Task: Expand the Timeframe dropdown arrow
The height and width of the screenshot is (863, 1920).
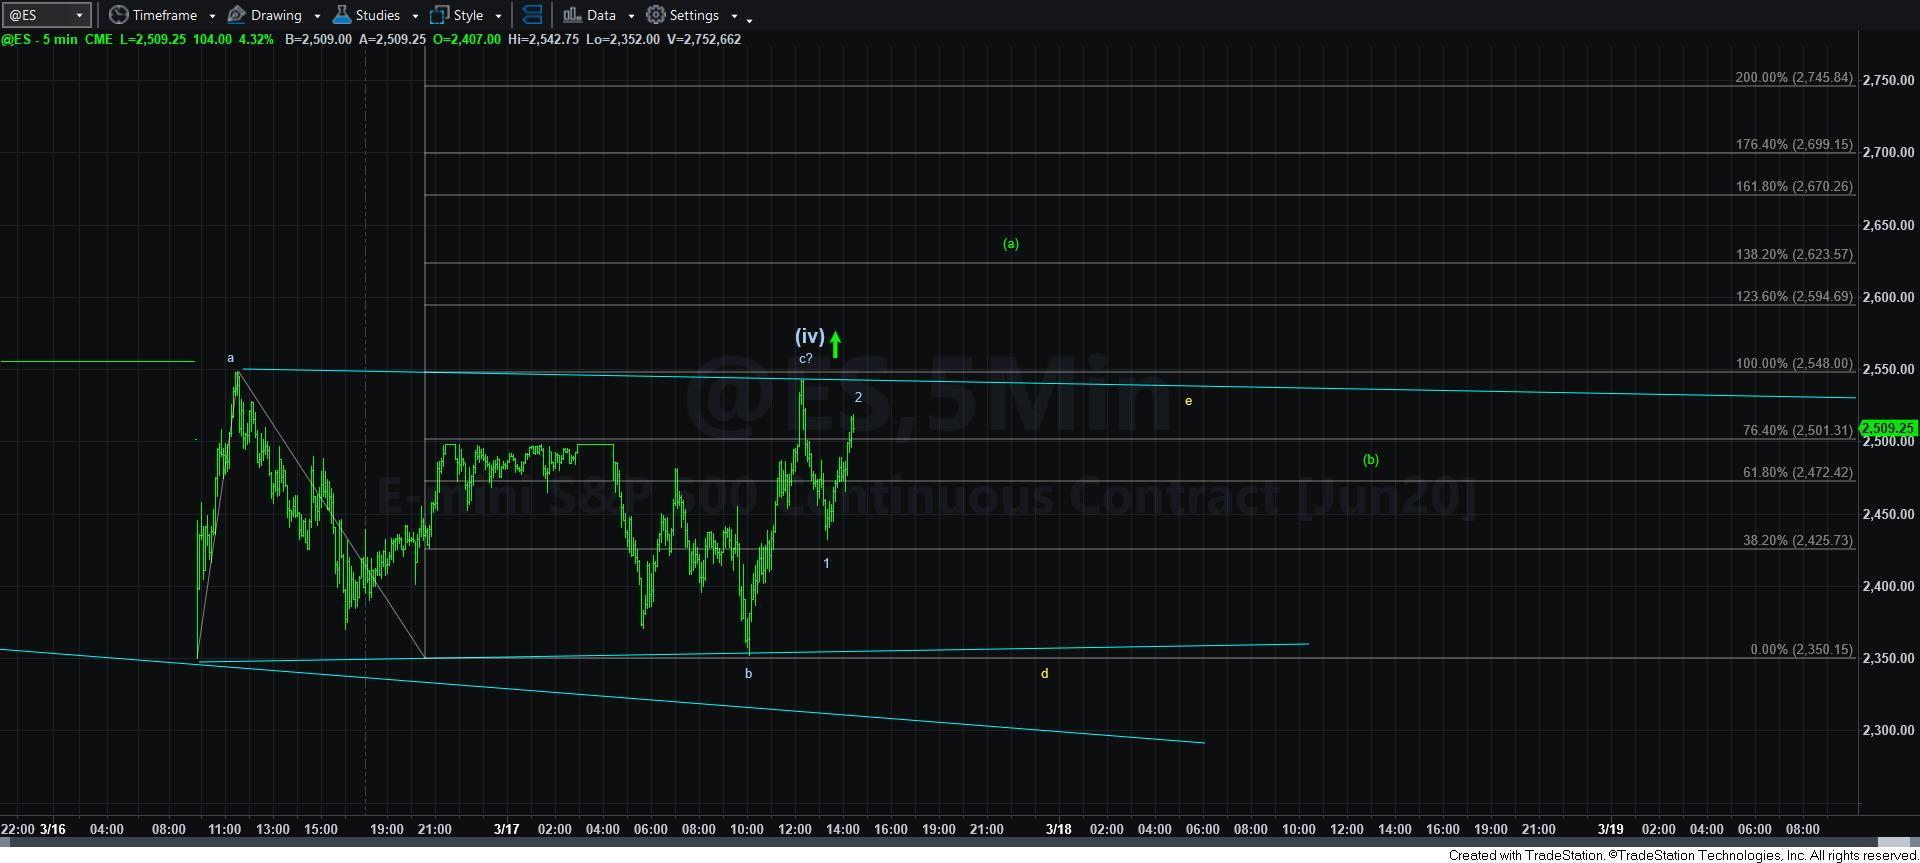Action: coord(212,16)
